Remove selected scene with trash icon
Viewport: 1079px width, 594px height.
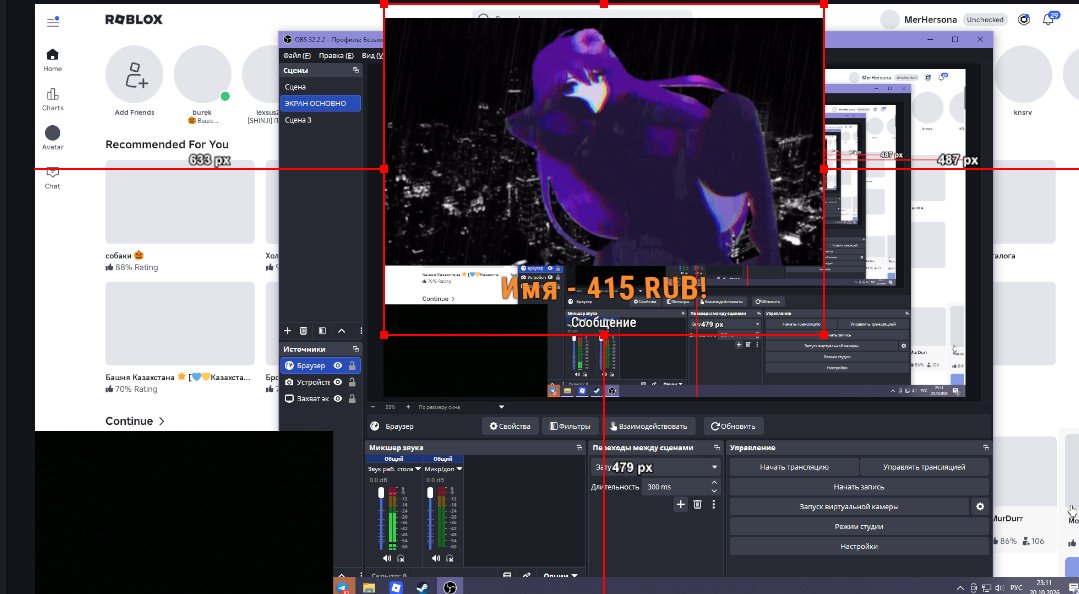tap(303, 331)
